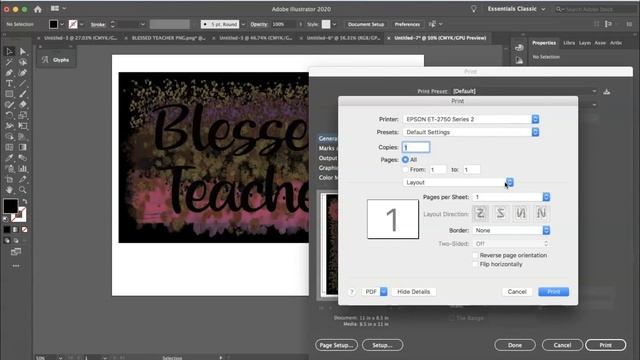Image resolution: width=640 pixels, height=360 pixels.
Task: Click Page Setup... button
Action: pyautogui.click(x=336, y=345)
